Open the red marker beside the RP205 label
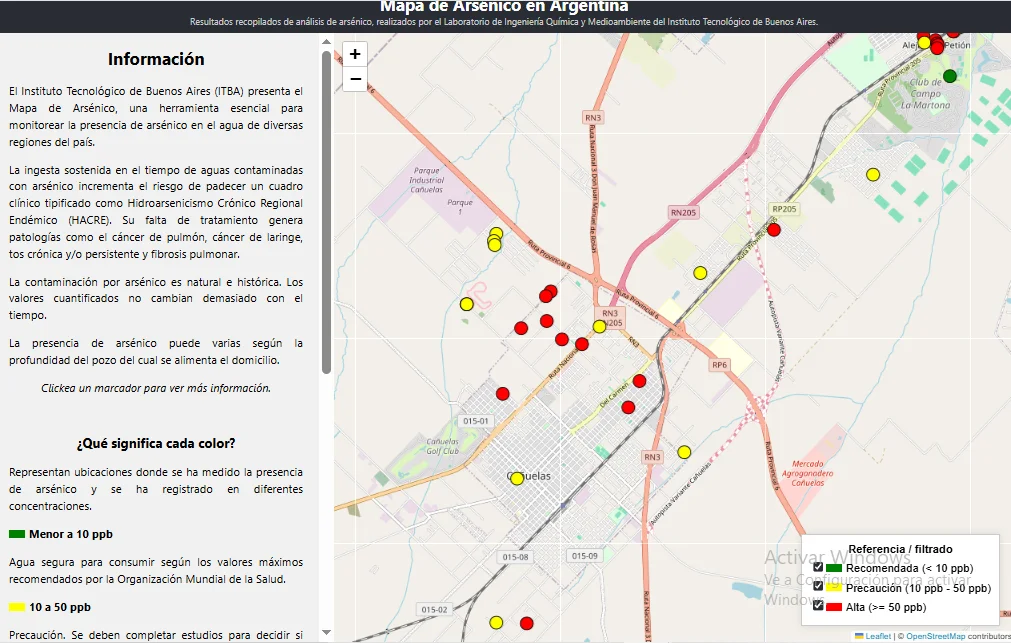The width and height of the screenshot is (1011, 643). click(x=774, y=230)
